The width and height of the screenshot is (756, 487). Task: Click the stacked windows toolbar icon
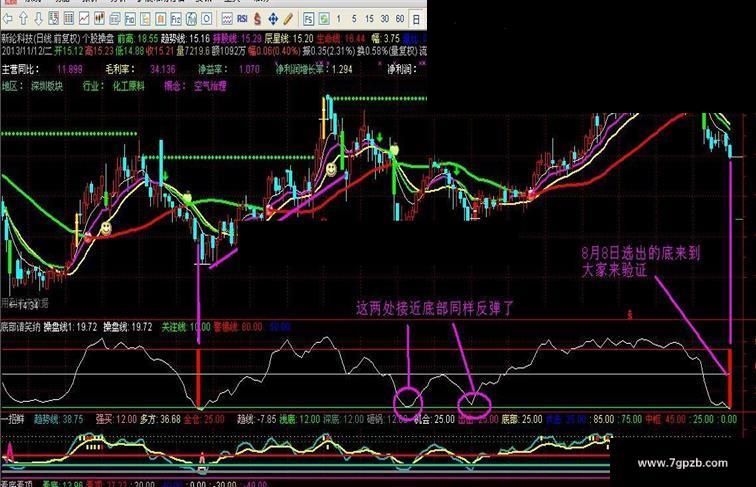click(x=115, y=19)
